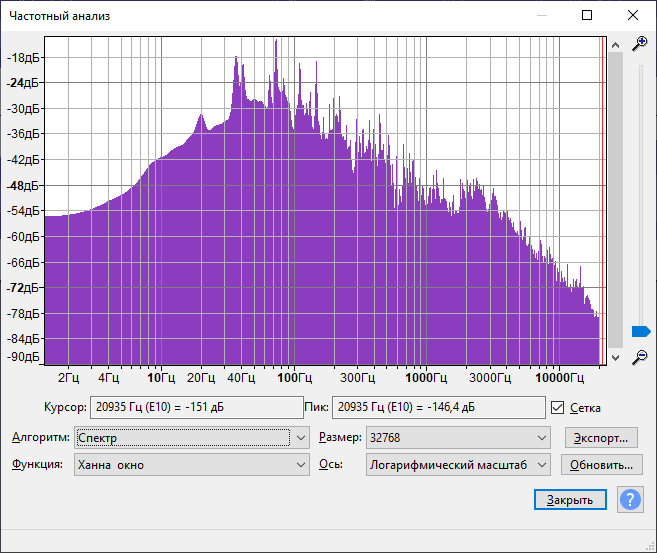
Task: Click the zoom out magnifier icon
Action: 640,357
